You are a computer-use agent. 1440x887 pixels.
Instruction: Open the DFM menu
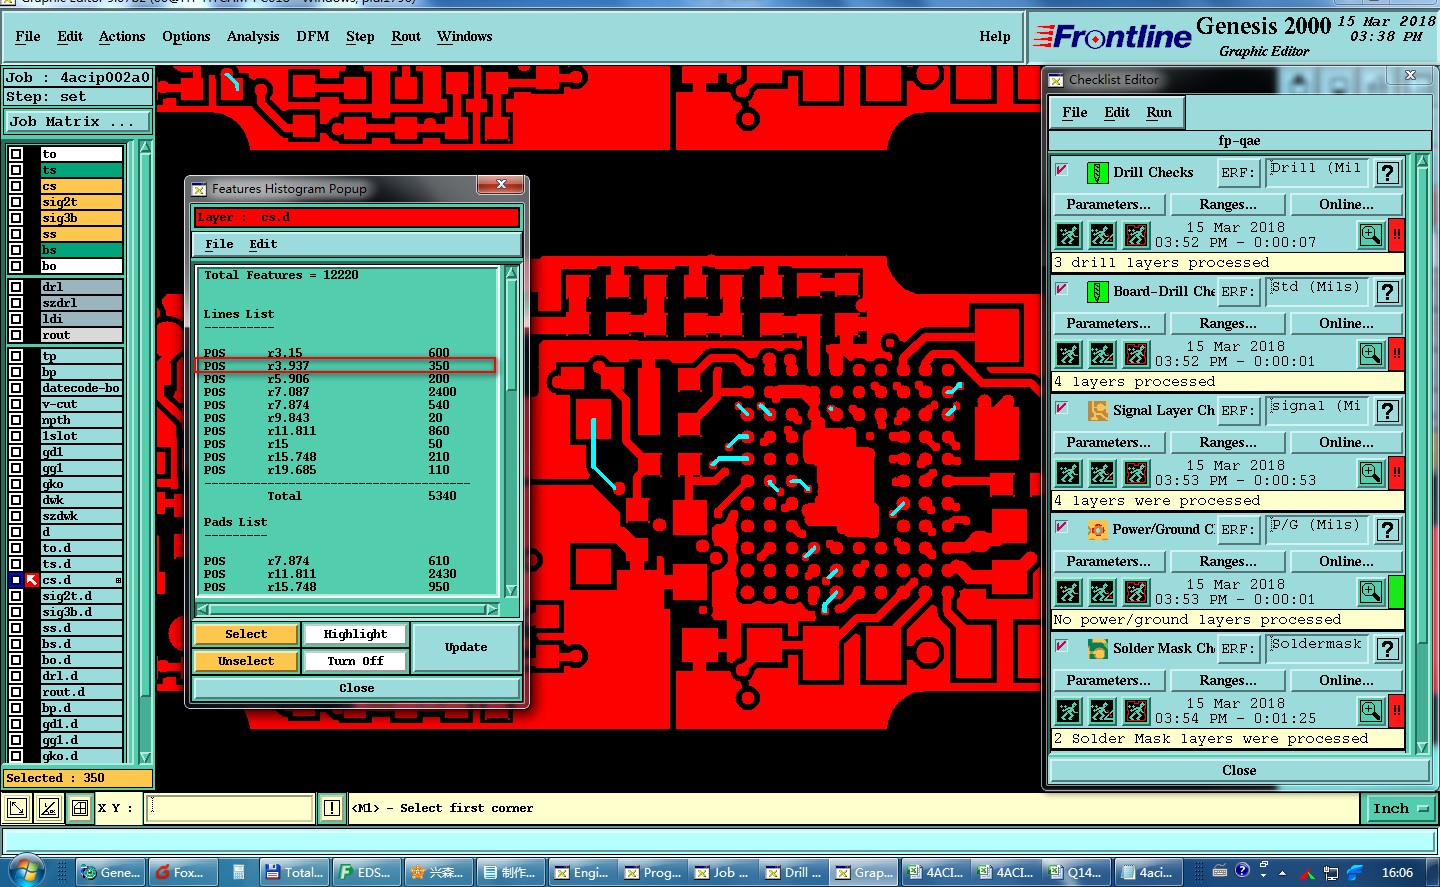click(x=313, y=36)
